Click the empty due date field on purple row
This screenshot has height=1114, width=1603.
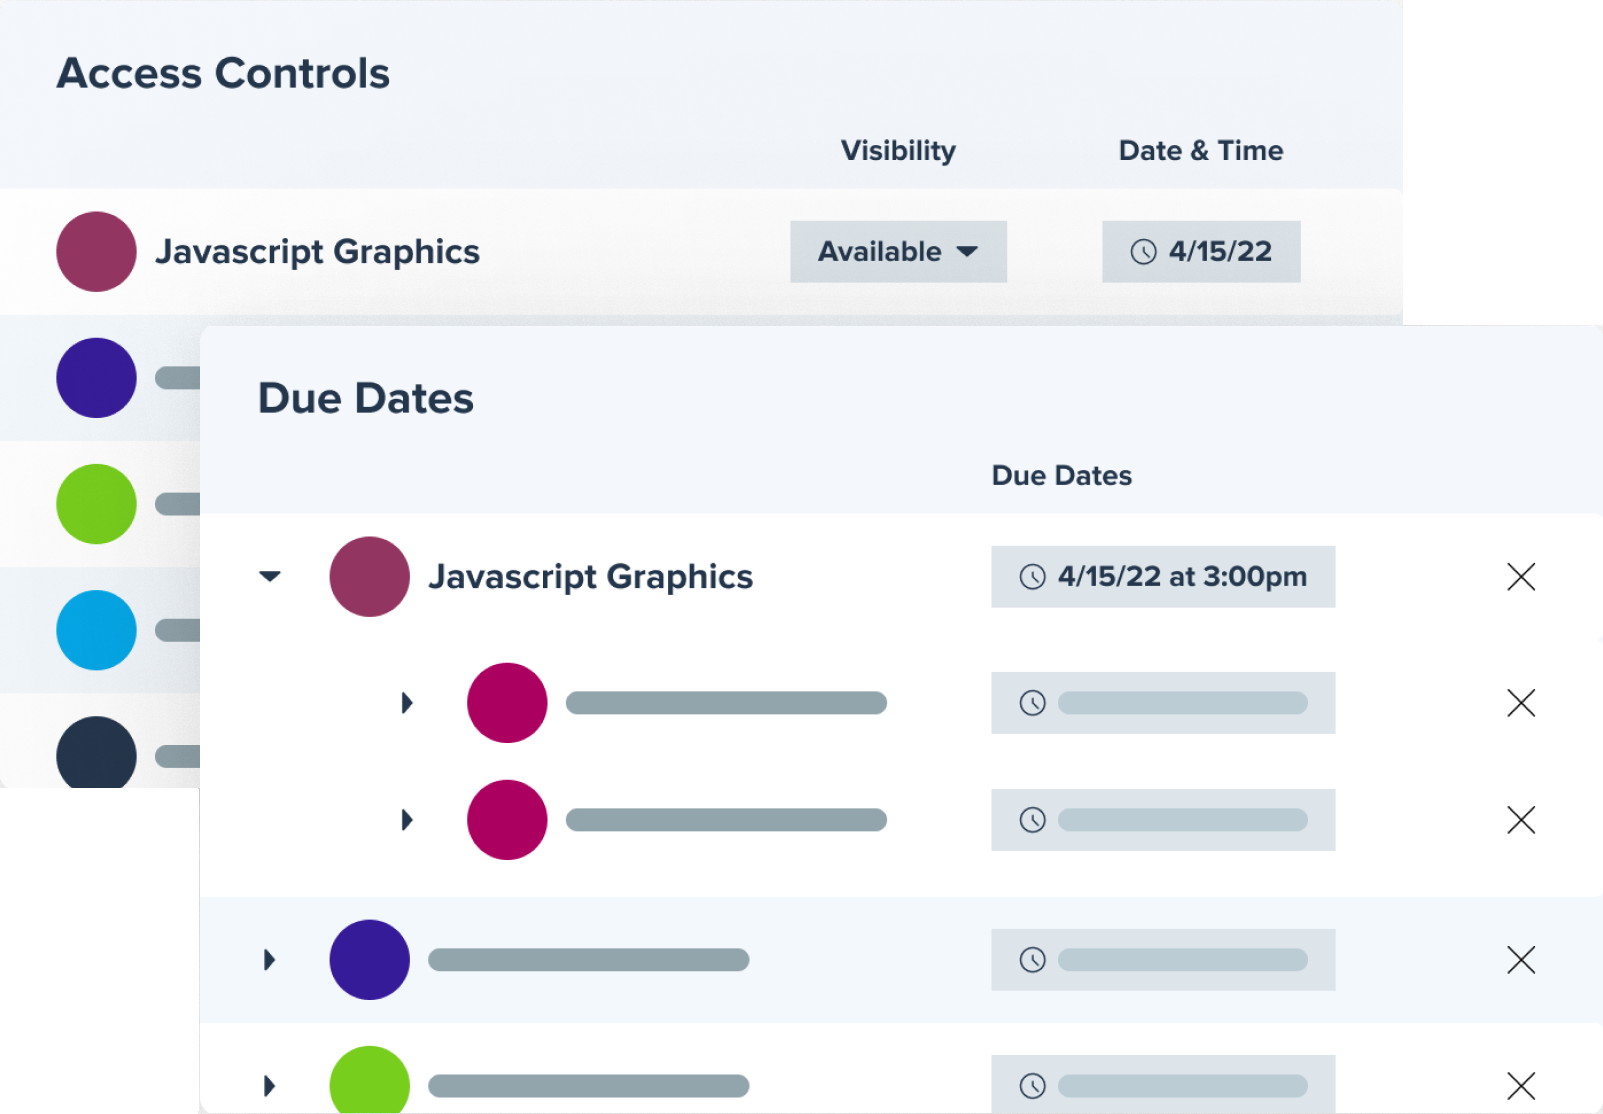coord(1162,960)
